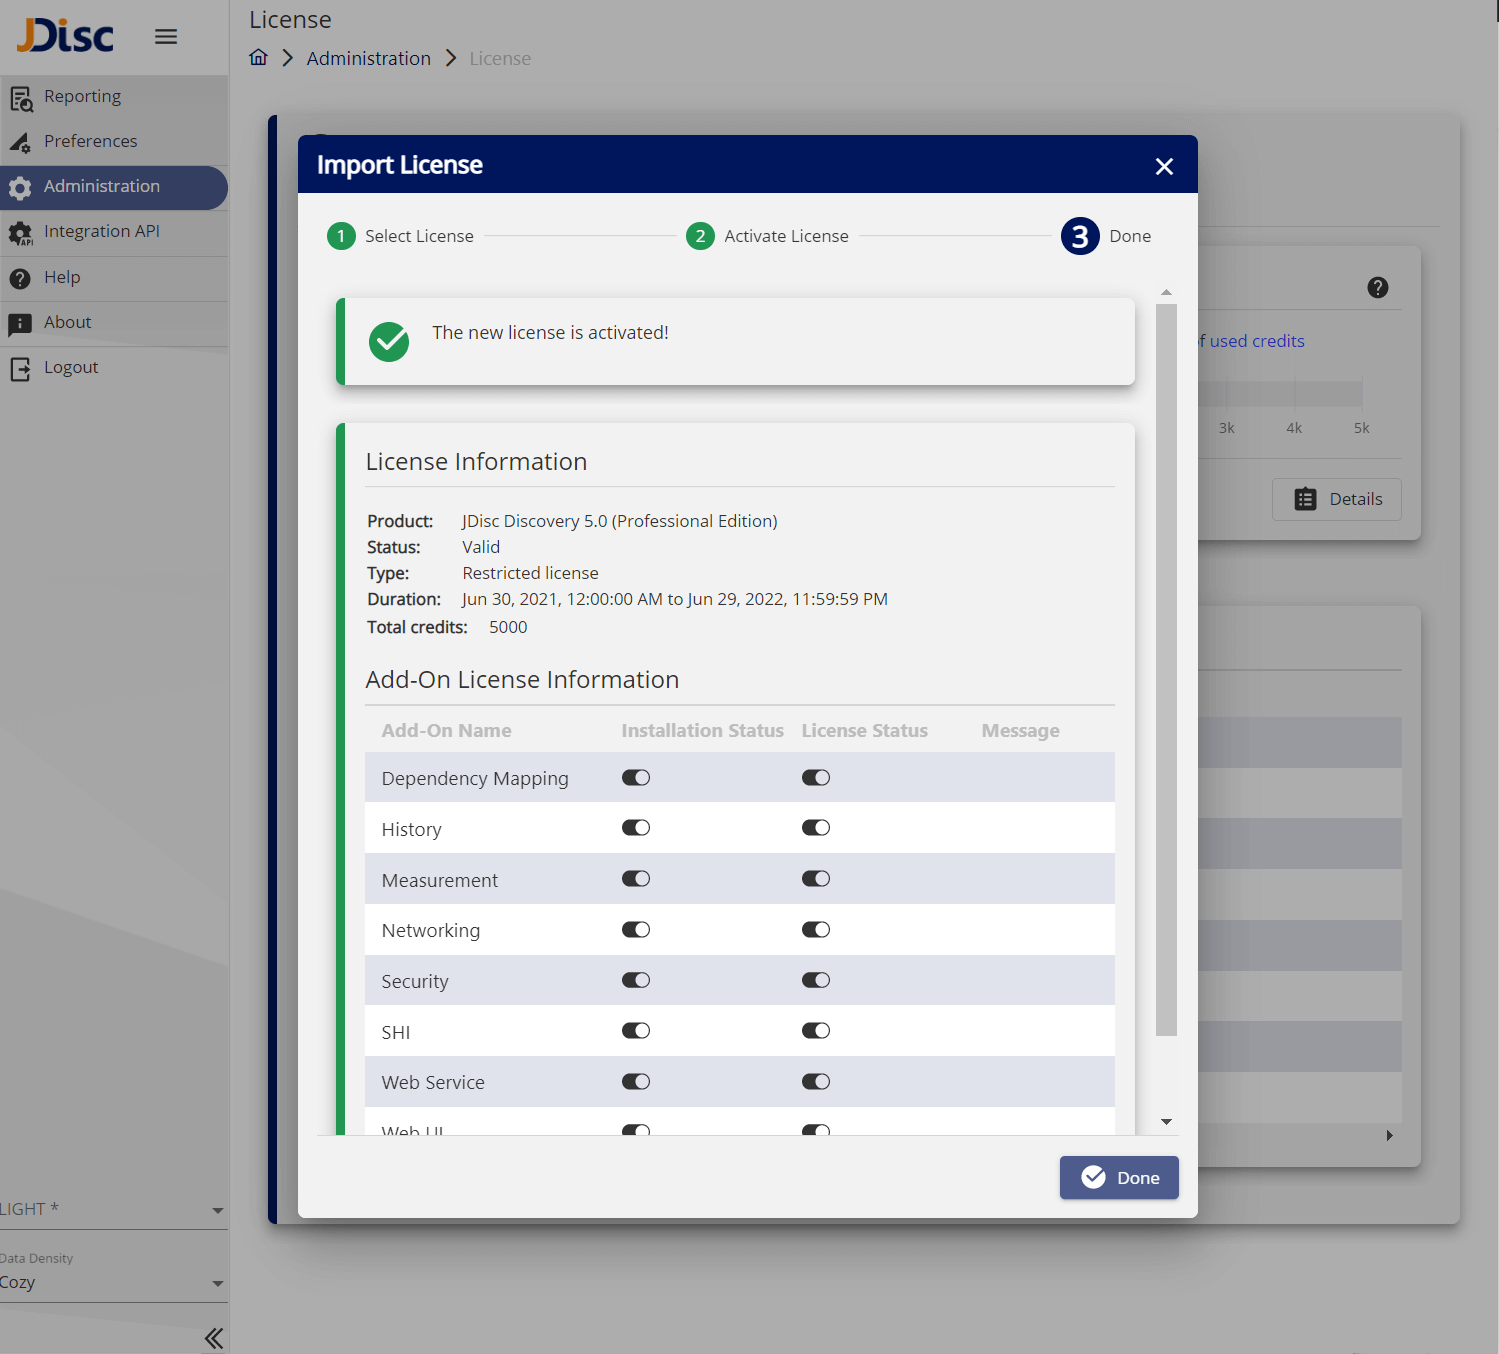1499x1354 pixels.
Task: Open the LIGHT theme dropdown
Action: tap(110, 1210)
